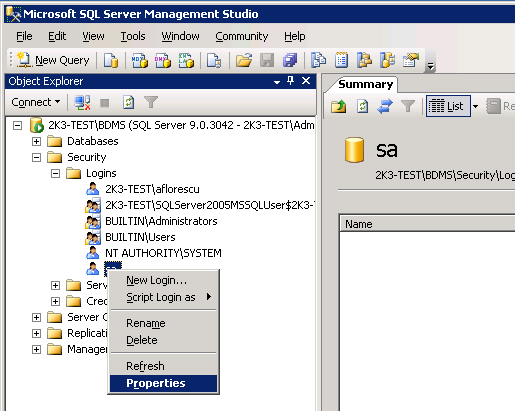Open the Connect dropdown in Object Explorer
The height and width of the screenshot is (411, 515).
click(x=35, y=102)
